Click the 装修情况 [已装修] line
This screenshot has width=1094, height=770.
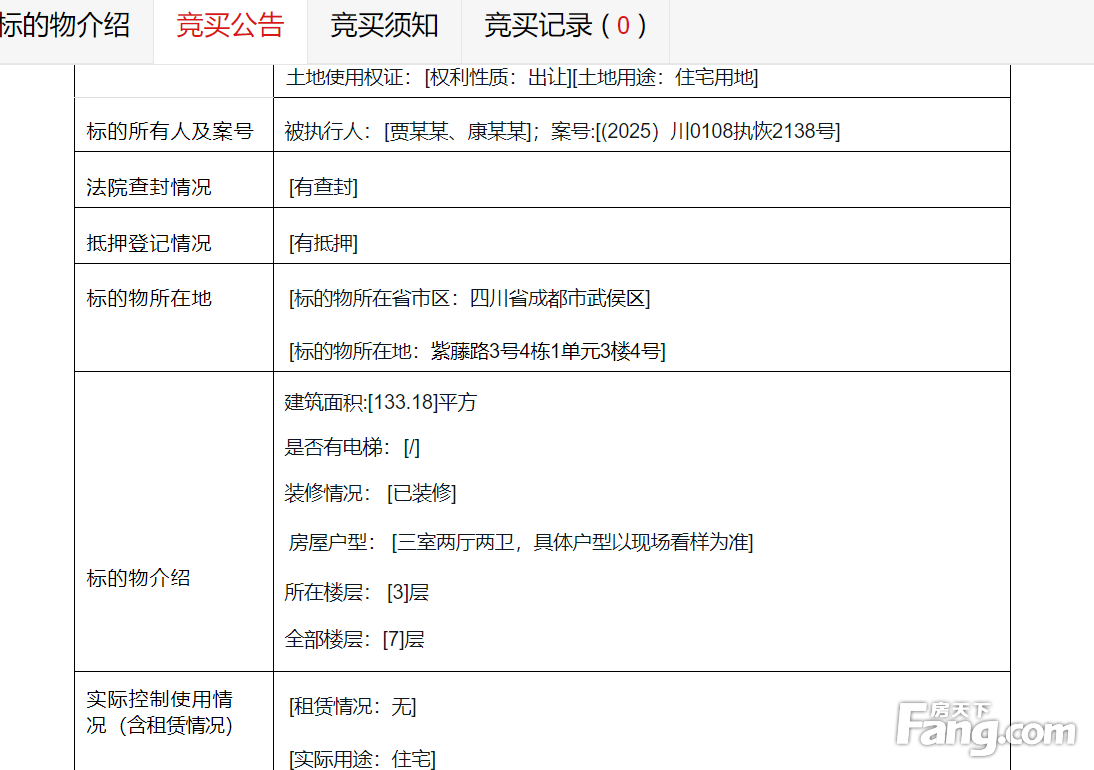coord(370,493)
